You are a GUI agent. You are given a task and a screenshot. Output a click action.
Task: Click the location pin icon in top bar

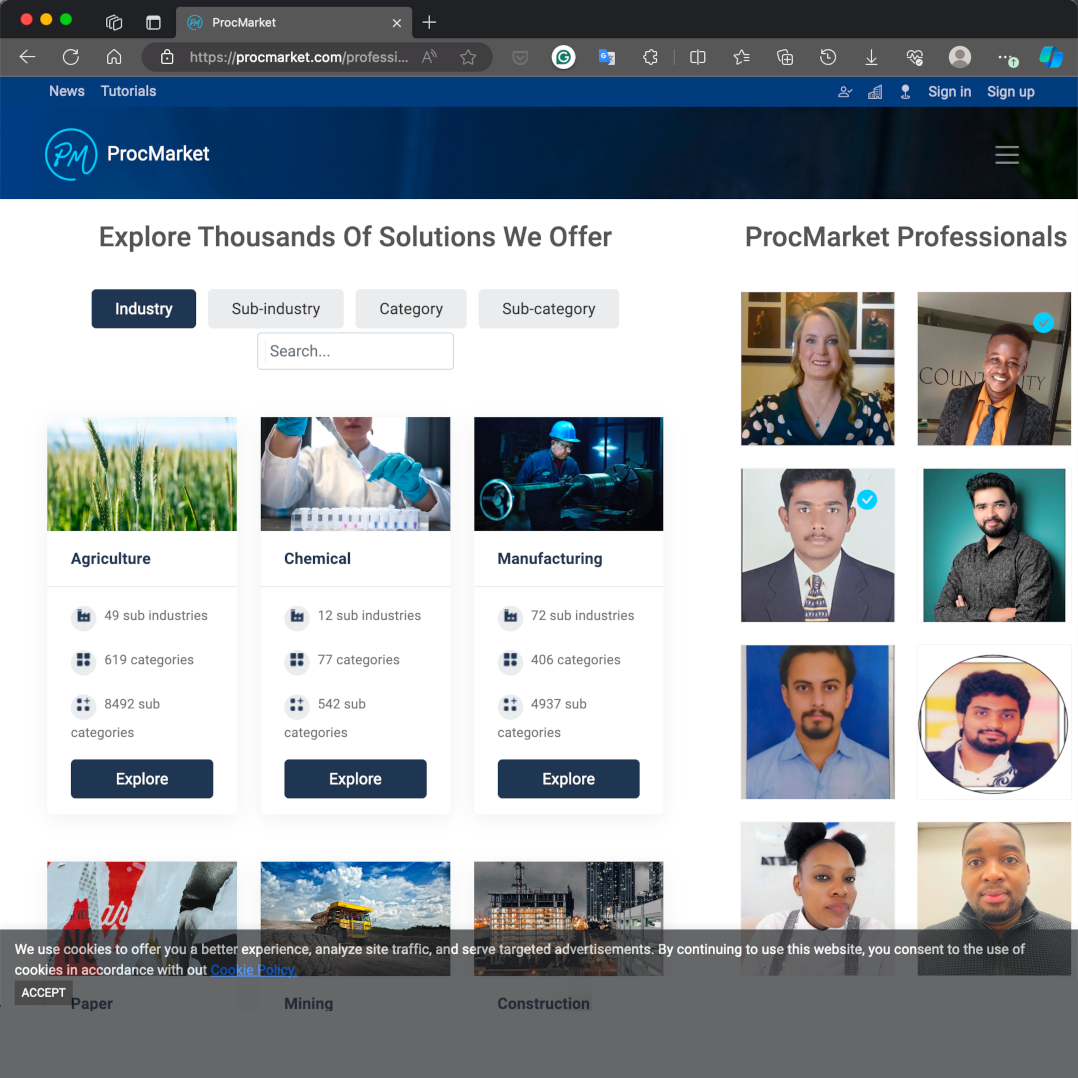point(905,92)
